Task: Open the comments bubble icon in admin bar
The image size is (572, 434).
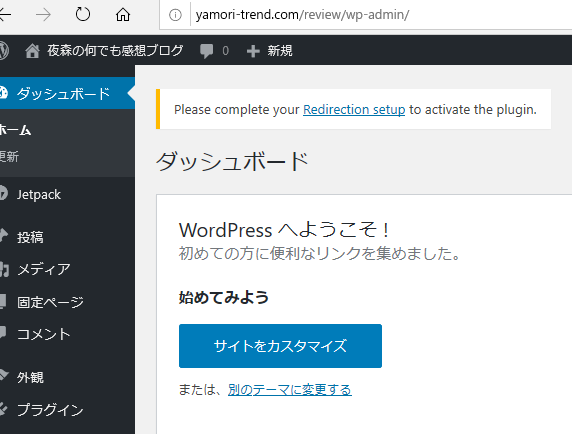Action: point(206,51)
